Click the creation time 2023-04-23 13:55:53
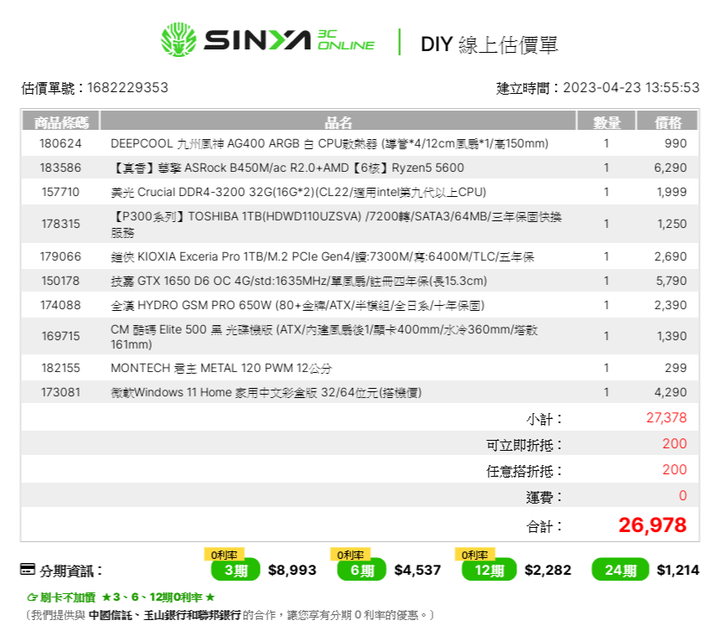The height and width of the screenshot is (641, 720). [631, 88]
